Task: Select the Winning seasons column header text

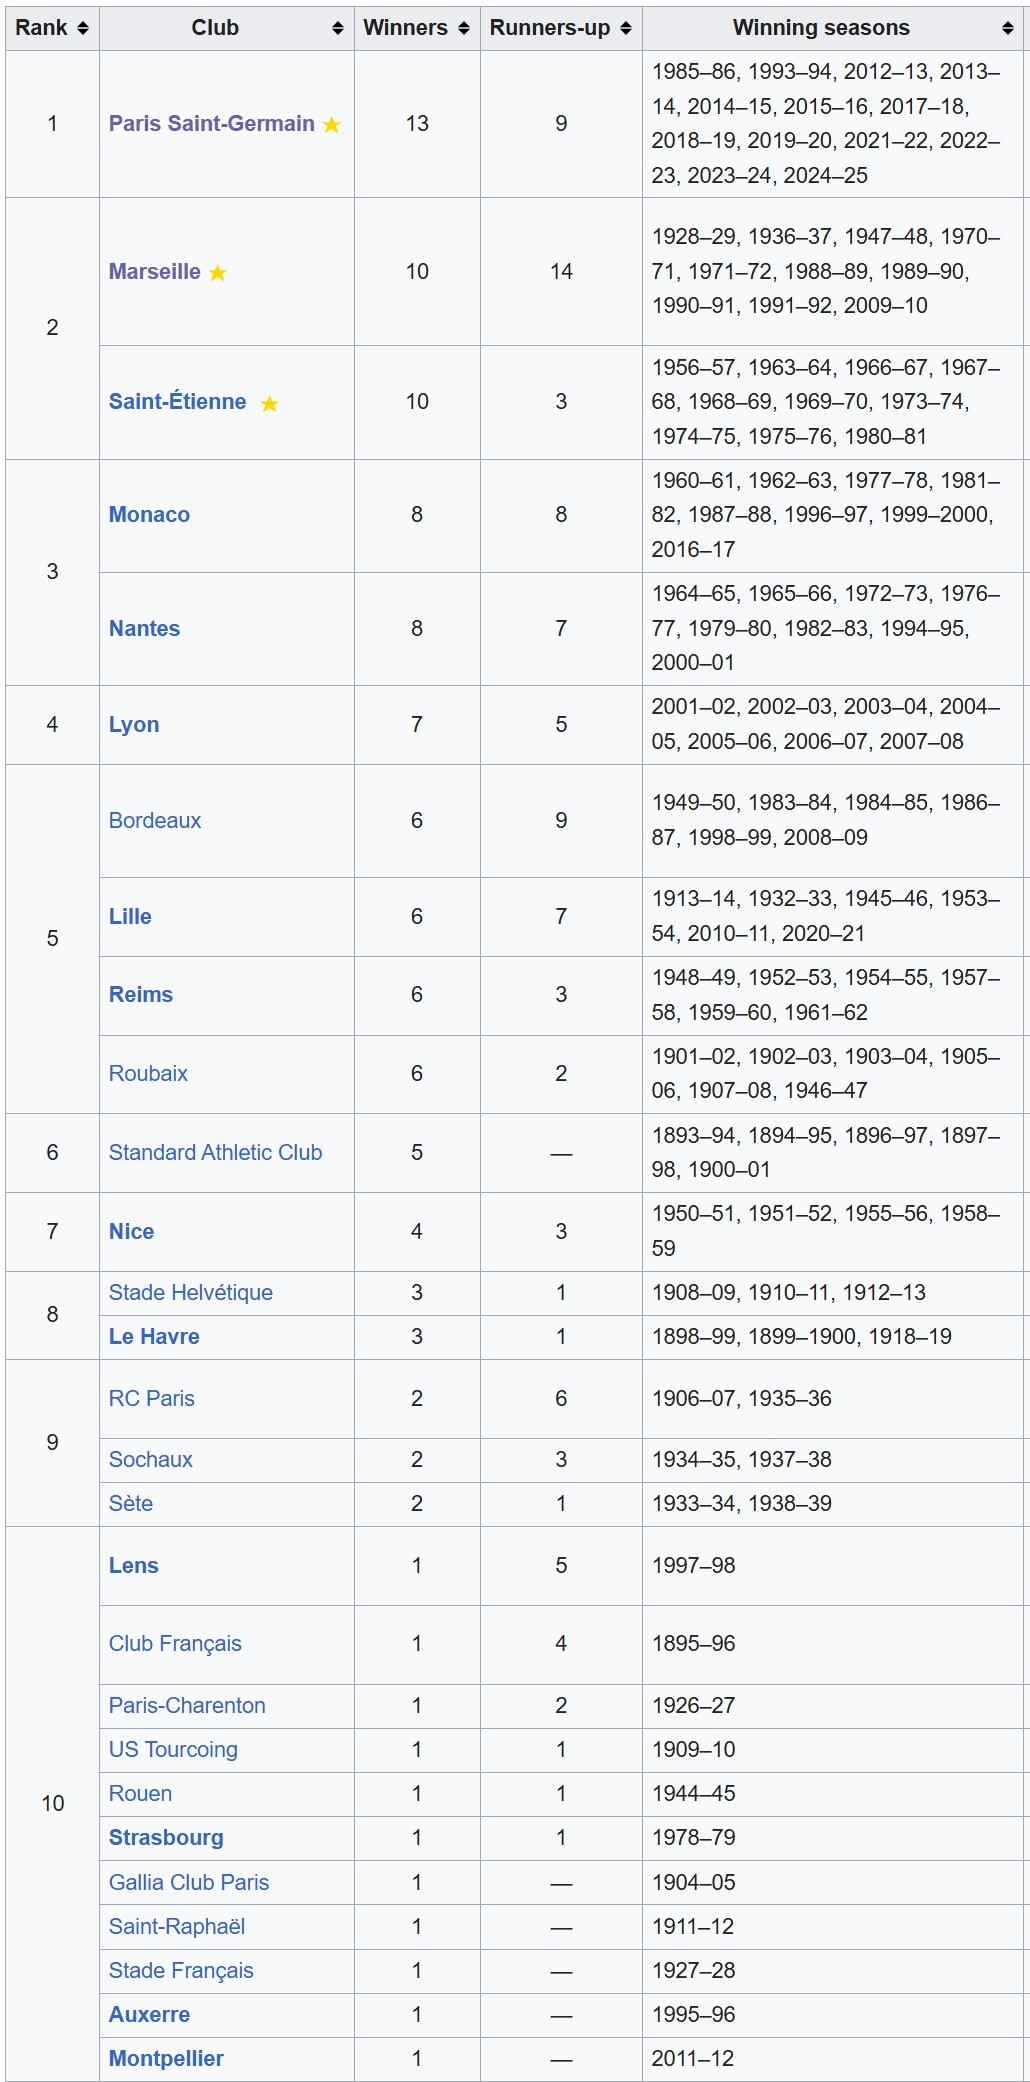Action: (x=820, y=28)
